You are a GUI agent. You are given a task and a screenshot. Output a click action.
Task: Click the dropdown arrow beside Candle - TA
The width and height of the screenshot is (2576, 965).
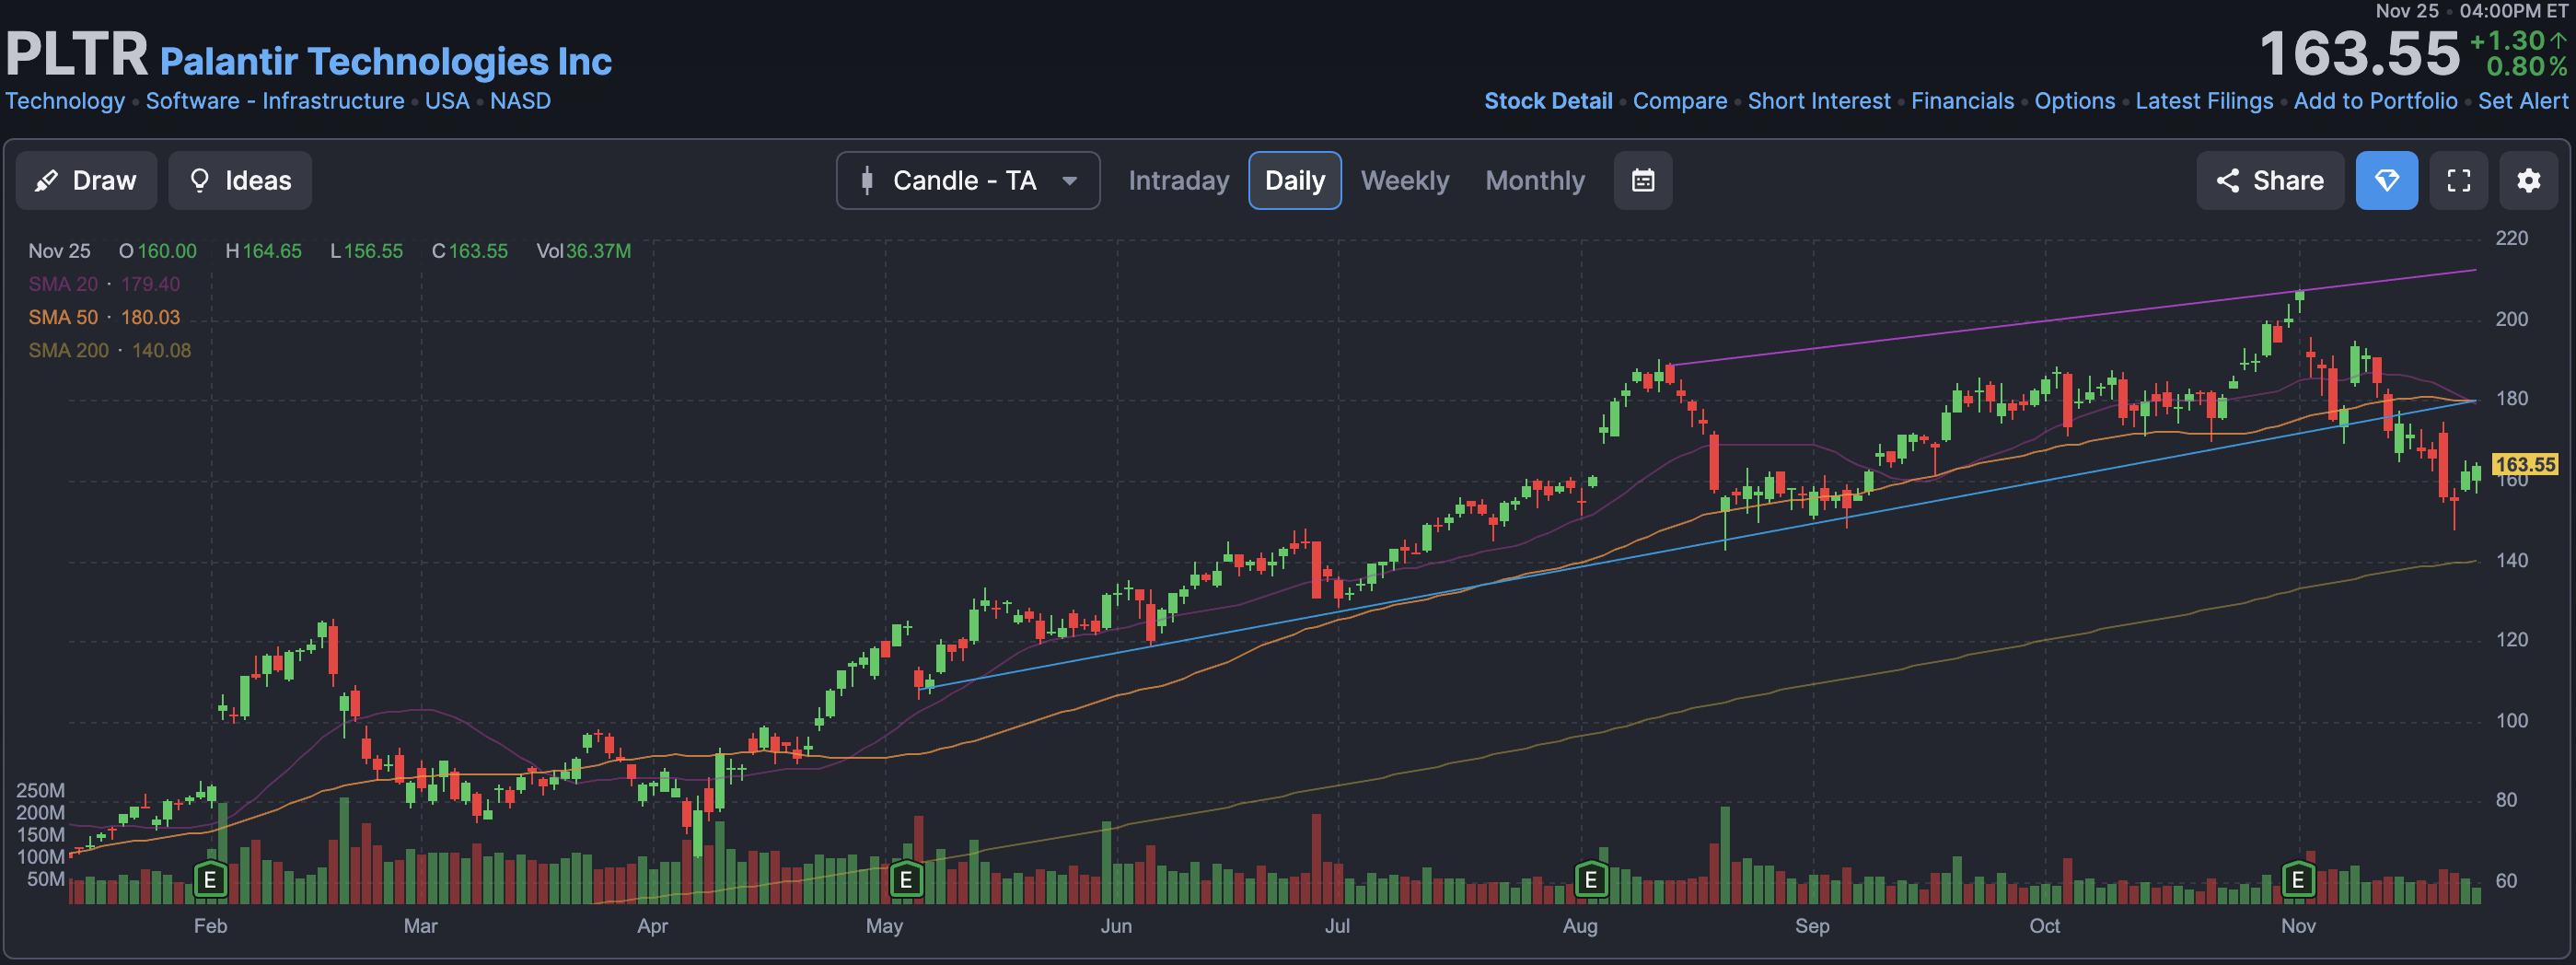(1069, 181)
